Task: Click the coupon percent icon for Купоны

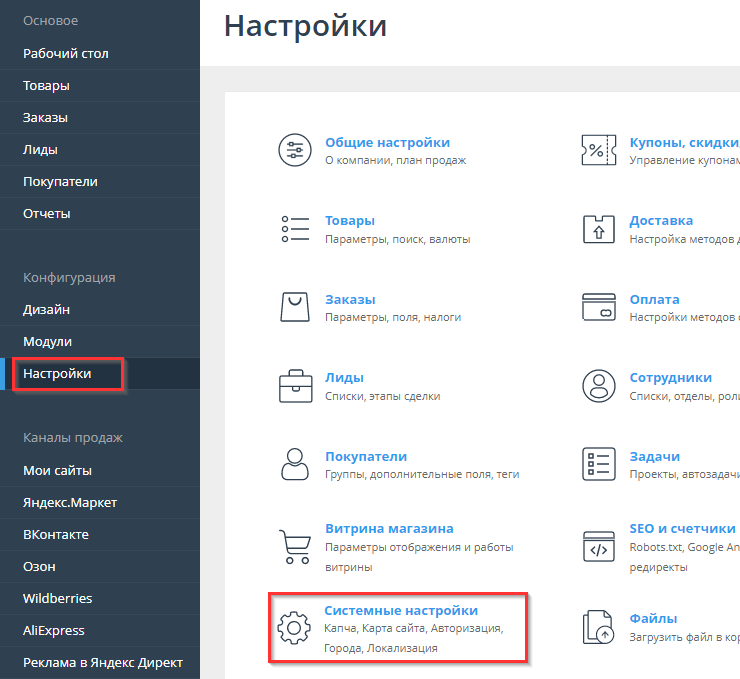Action: point(599,150)
